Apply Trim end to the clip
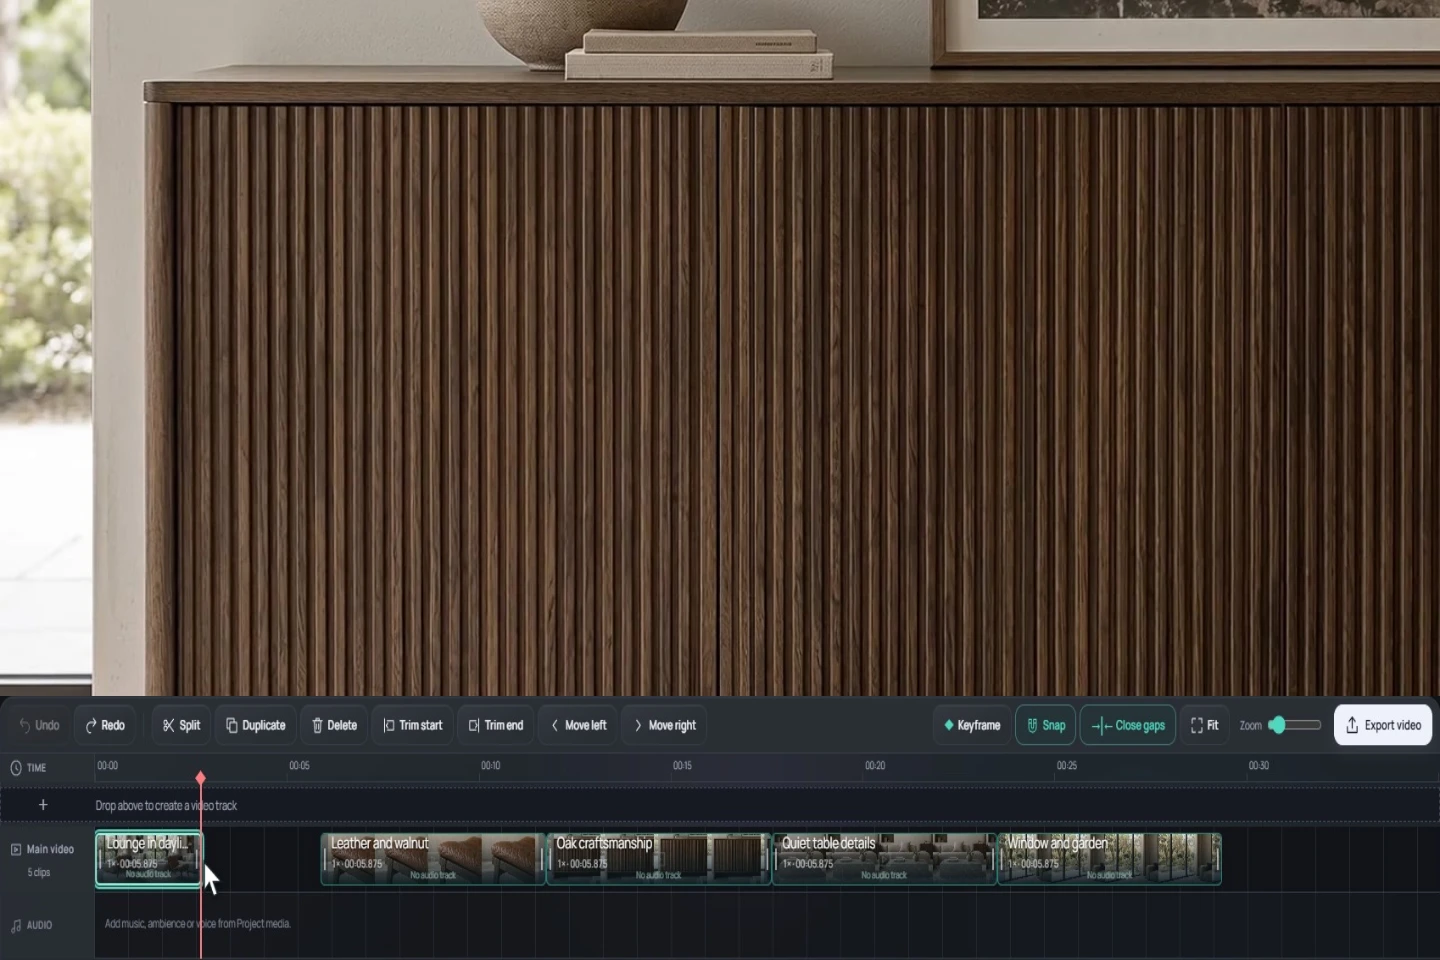Image resolution: width=1440 pixels, height=960 pixels. click(x=496, y=725)
